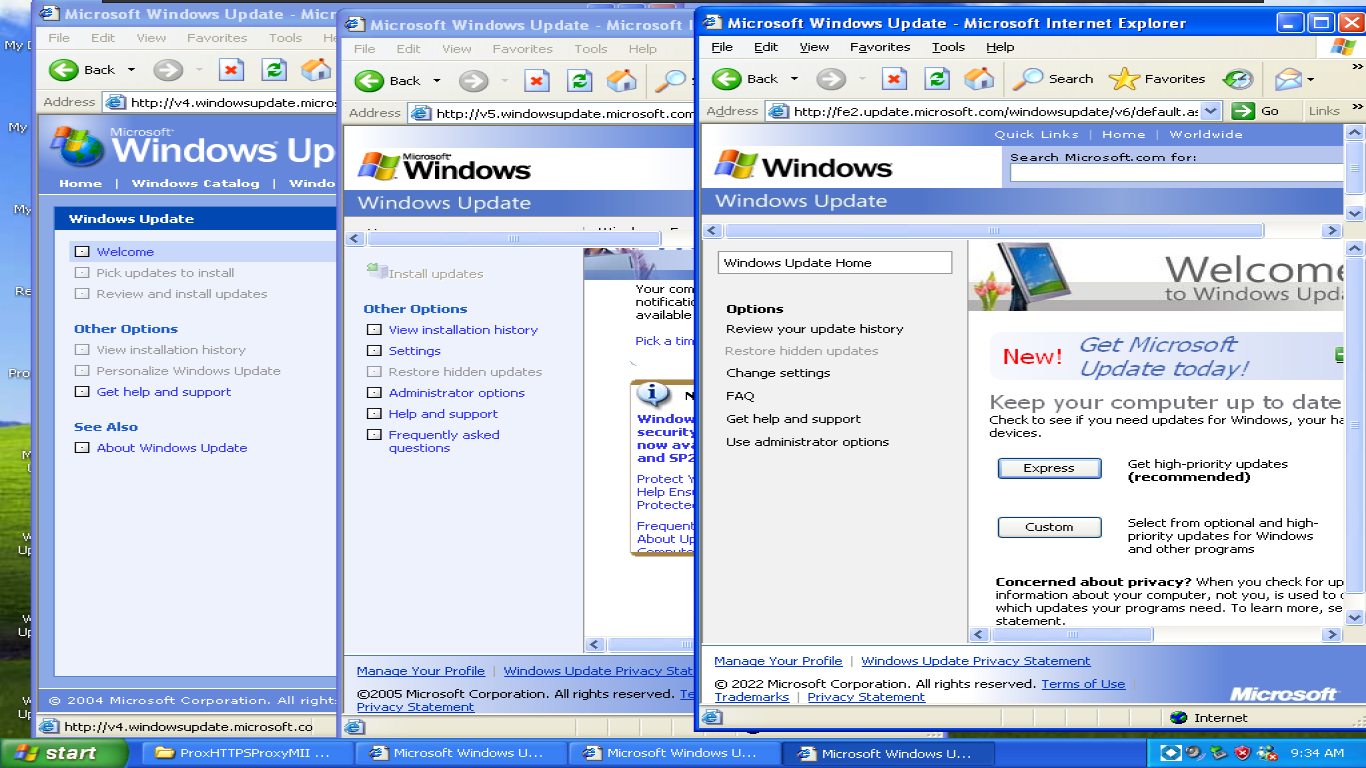Open the Mail icon dropdown arrow
This screenshot has width=1366, height=768.
(x=1310, y=79)
